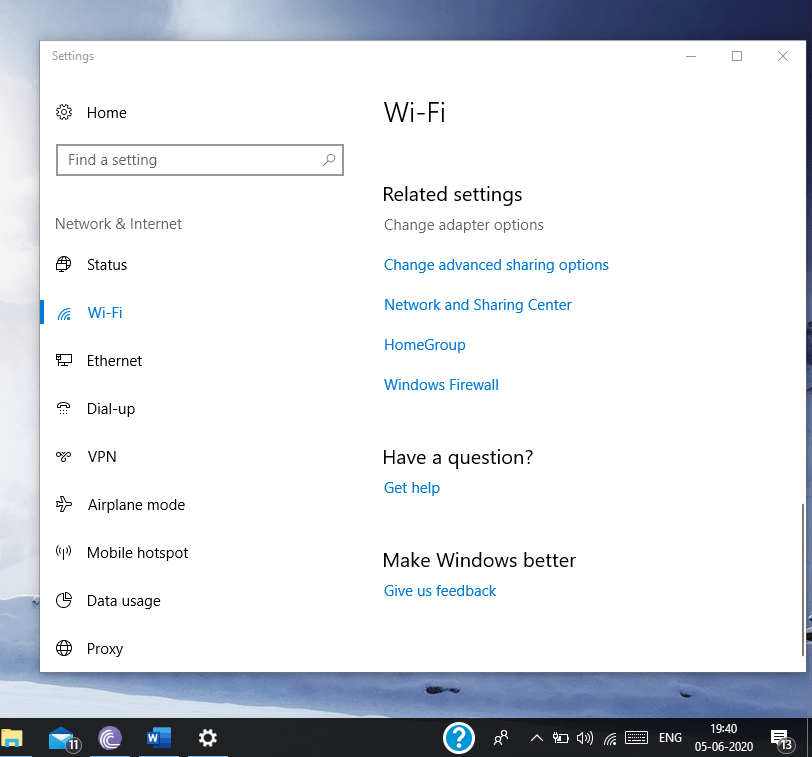This screenshot has height=757, width=812.
Task: Open the Mail app from the taskbar
Action: tap(62, 738)
